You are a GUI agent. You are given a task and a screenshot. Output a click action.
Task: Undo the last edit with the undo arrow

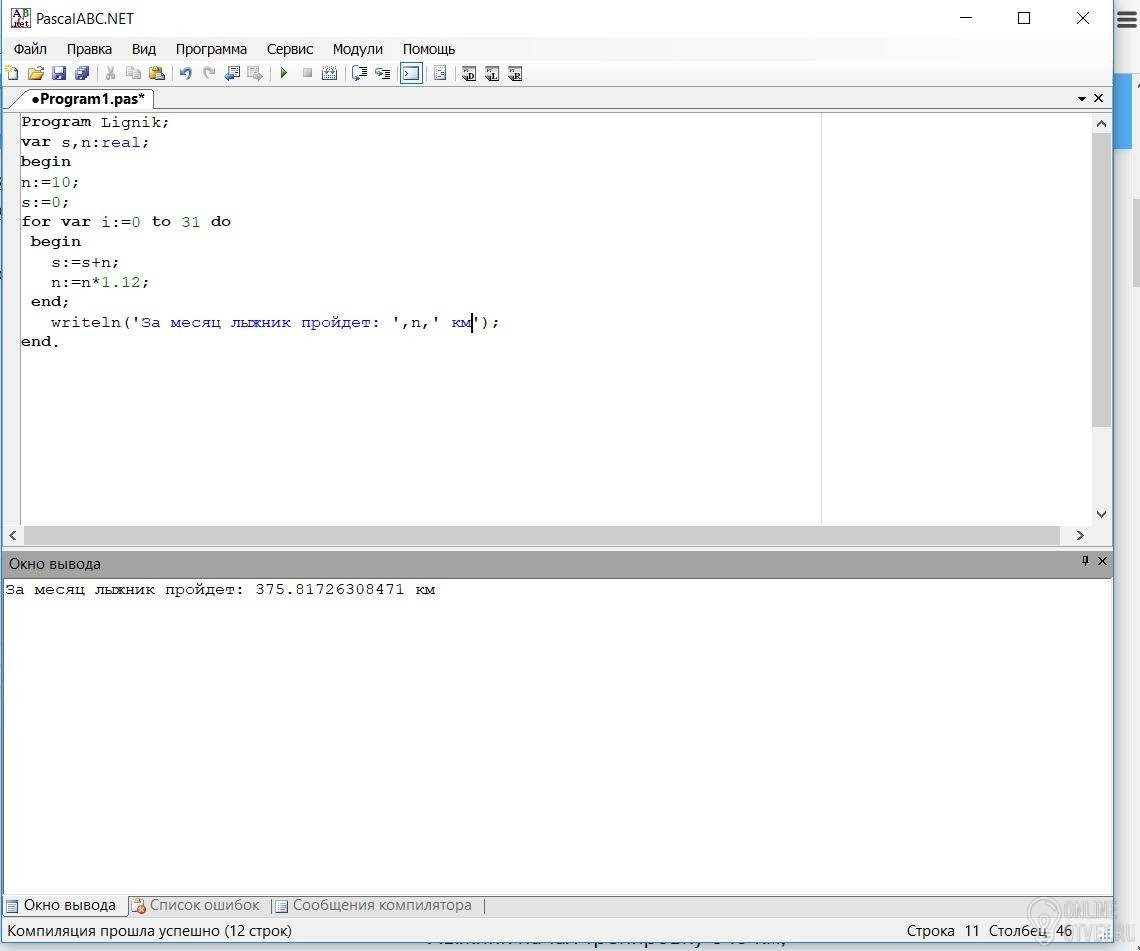[x=185, y=73]
